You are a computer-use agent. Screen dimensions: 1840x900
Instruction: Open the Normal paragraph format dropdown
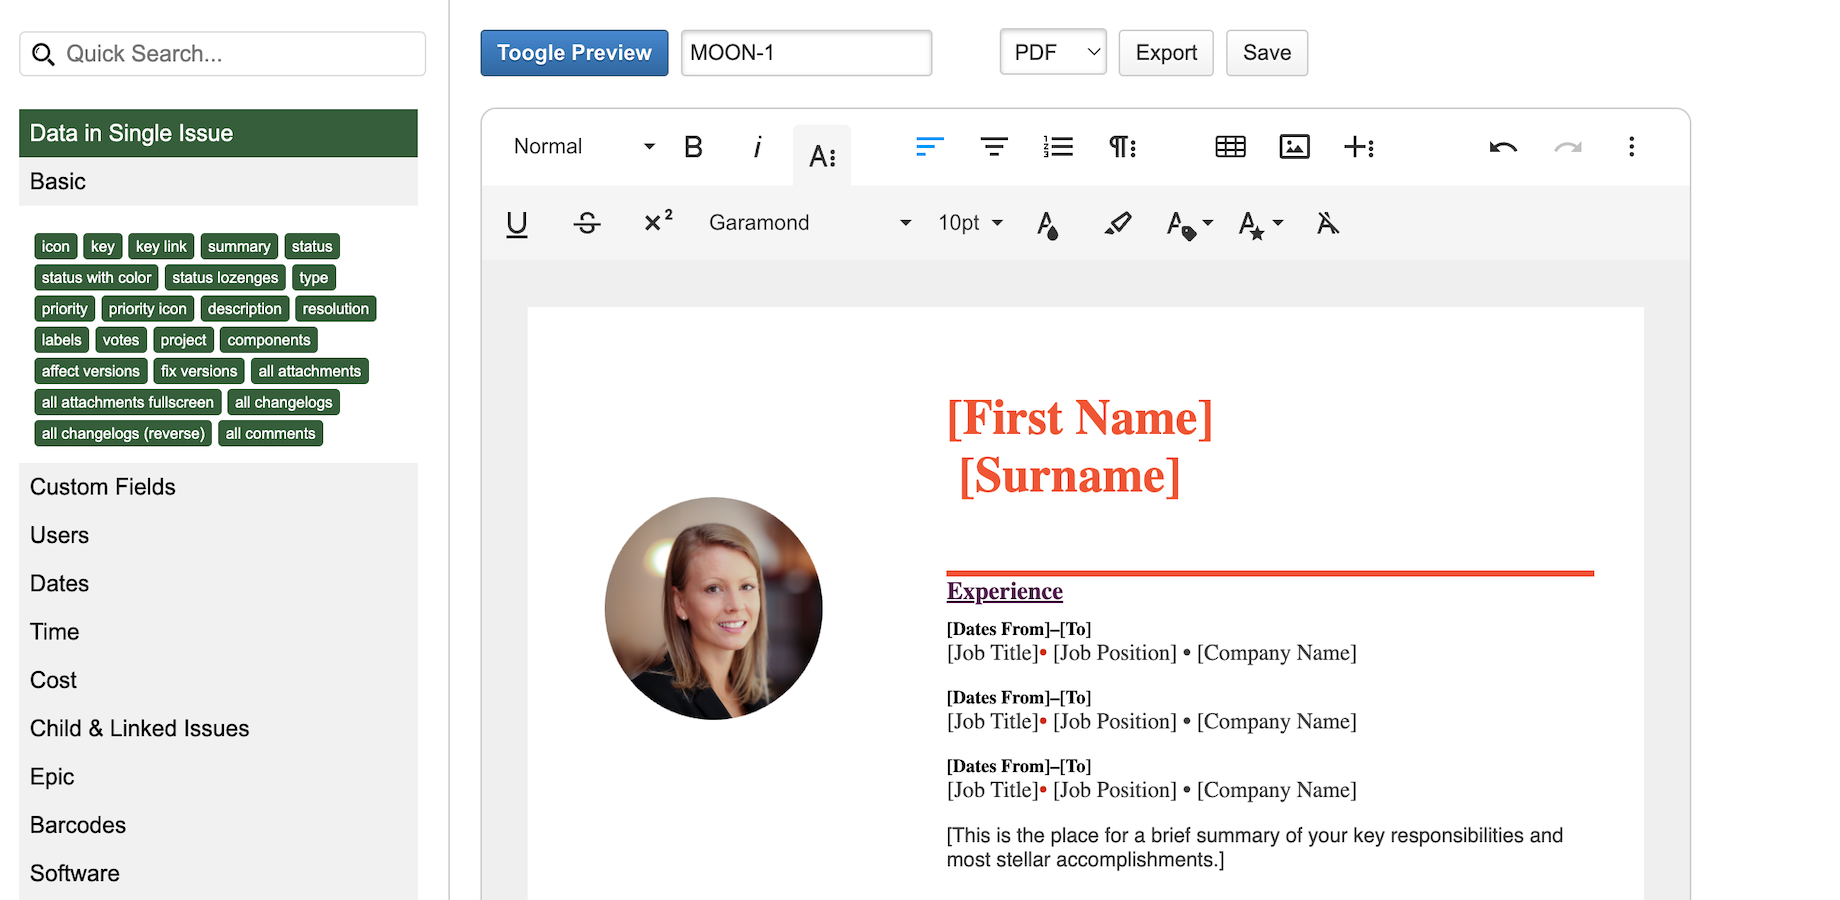(x=584, y=147)
